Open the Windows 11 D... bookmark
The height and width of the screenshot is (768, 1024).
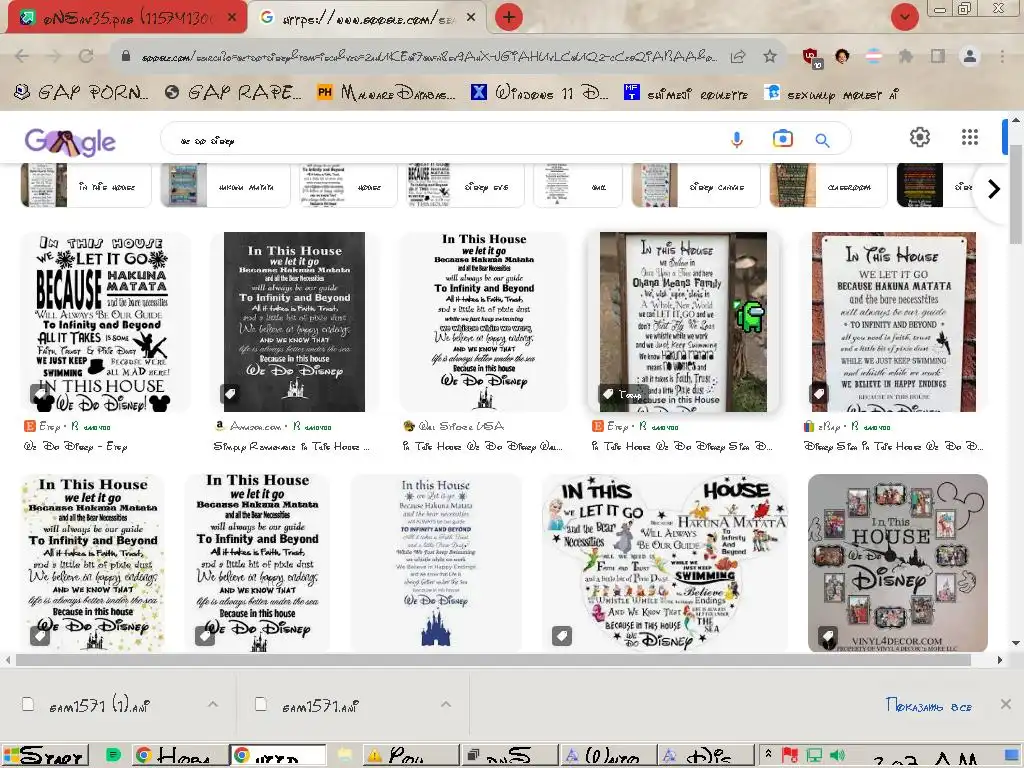pos(539,93)
